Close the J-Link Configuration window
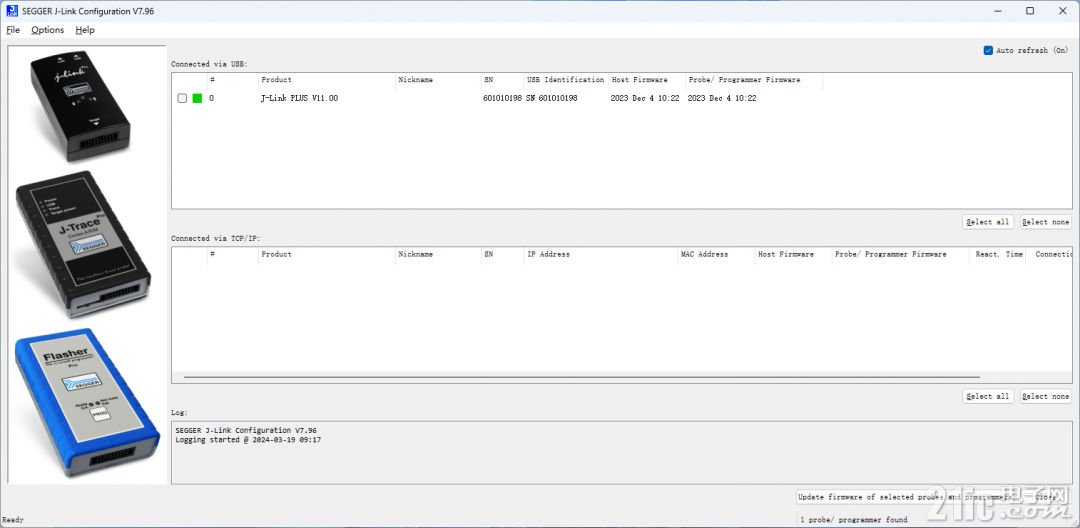1080x528 pixels. coord(1062,10)
